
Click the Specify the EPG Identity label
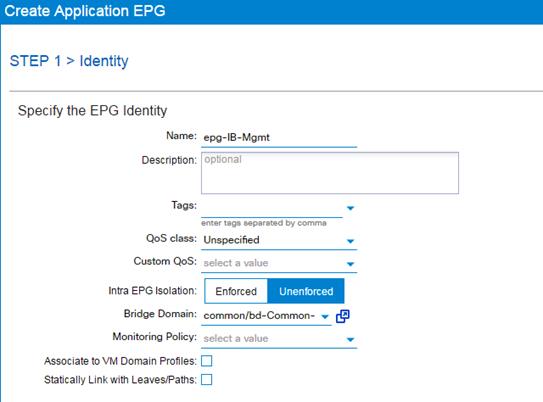click(x=92, y=111)
